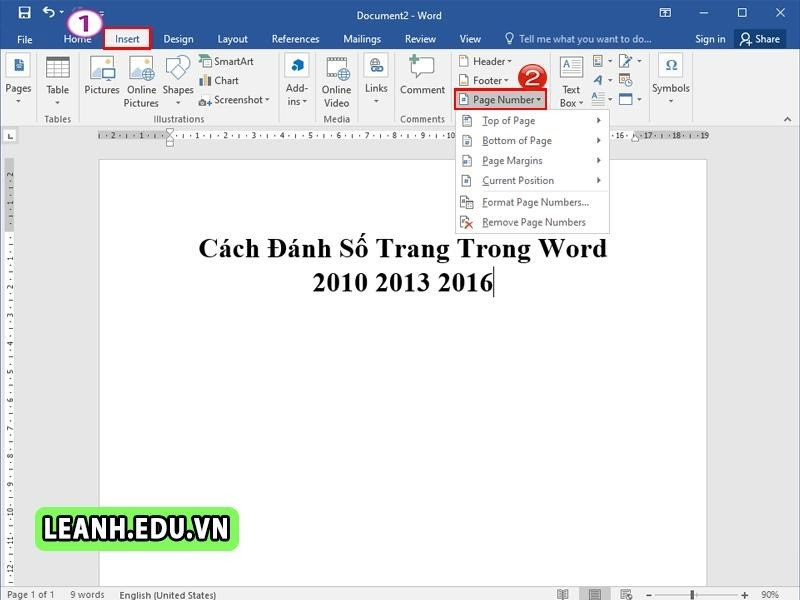Click the Page 1 of 1 status indicator

tap(31, 594)
